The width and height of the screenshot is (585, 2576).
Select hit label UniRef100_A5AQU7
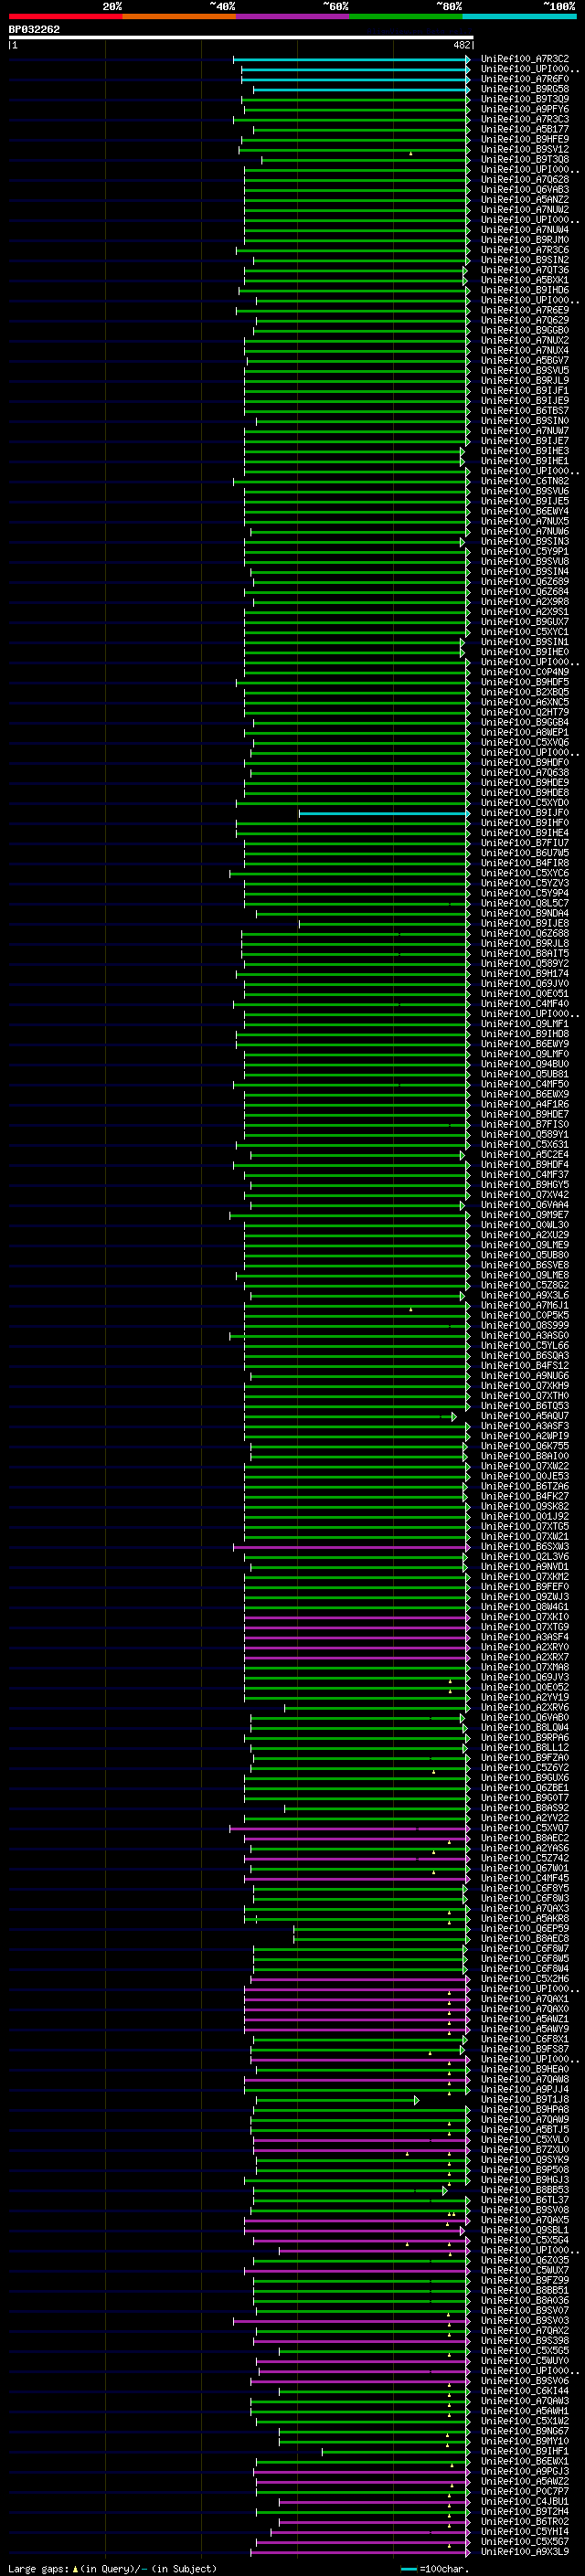coord(525,1416)
